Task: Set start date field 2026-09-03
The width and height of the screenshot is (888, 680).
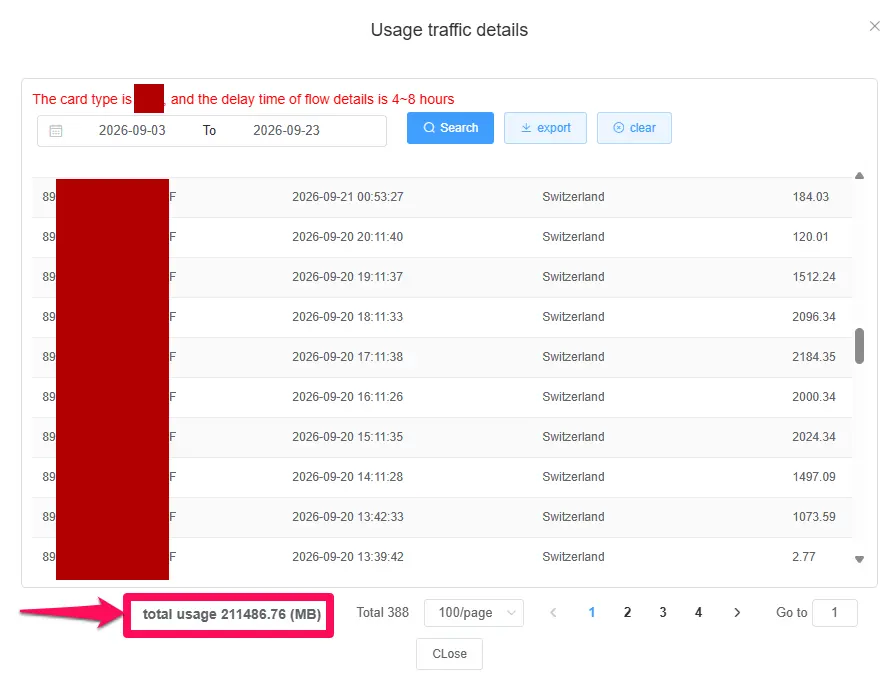Action: click(x=132, y=131)
